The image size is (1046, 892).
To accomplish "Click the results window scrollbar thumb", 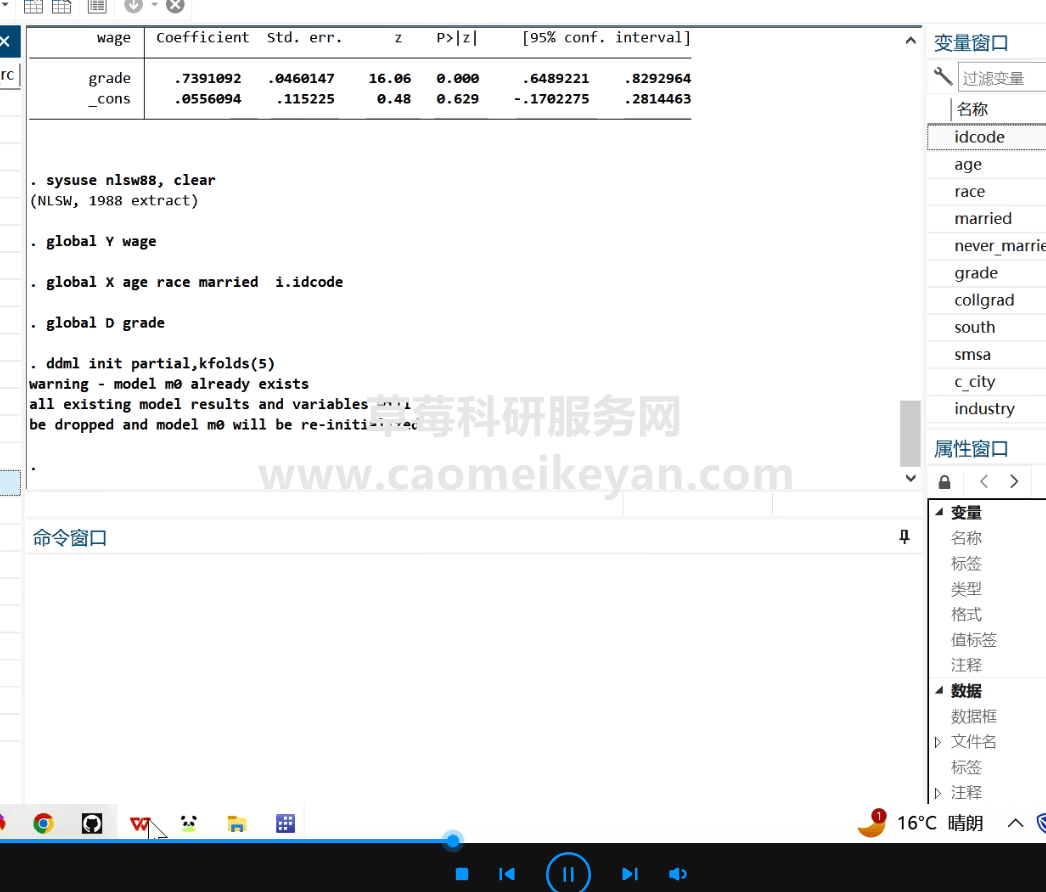I will pos(910,433).
